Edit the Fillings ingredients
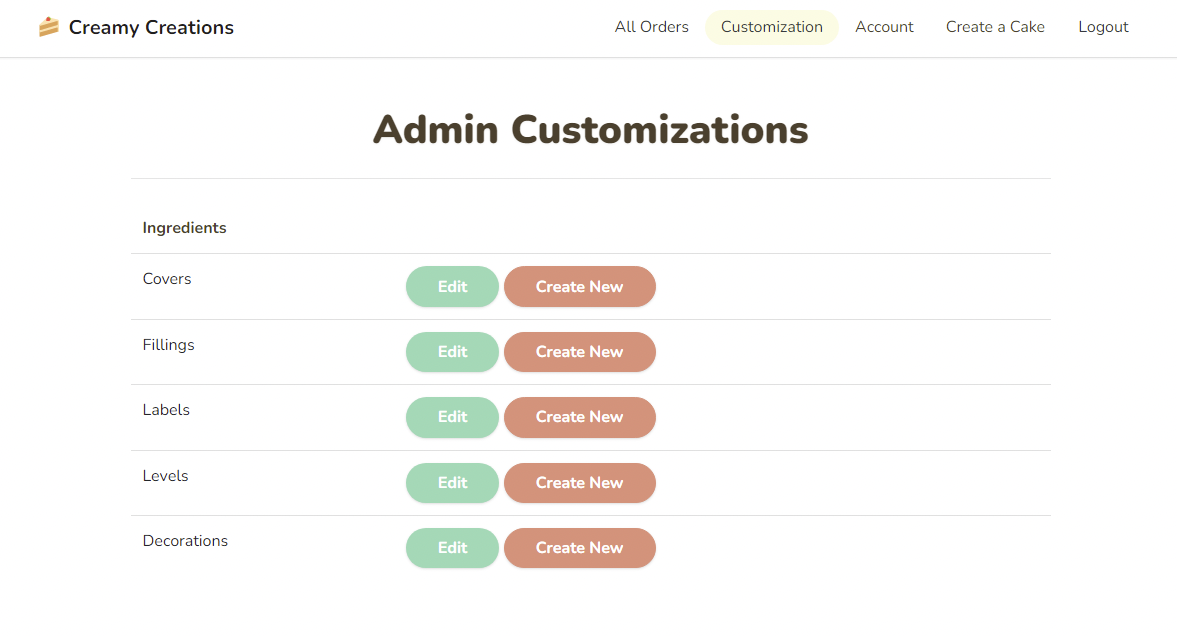Screen dimensions: 1177x636 [x=452, y=352]
